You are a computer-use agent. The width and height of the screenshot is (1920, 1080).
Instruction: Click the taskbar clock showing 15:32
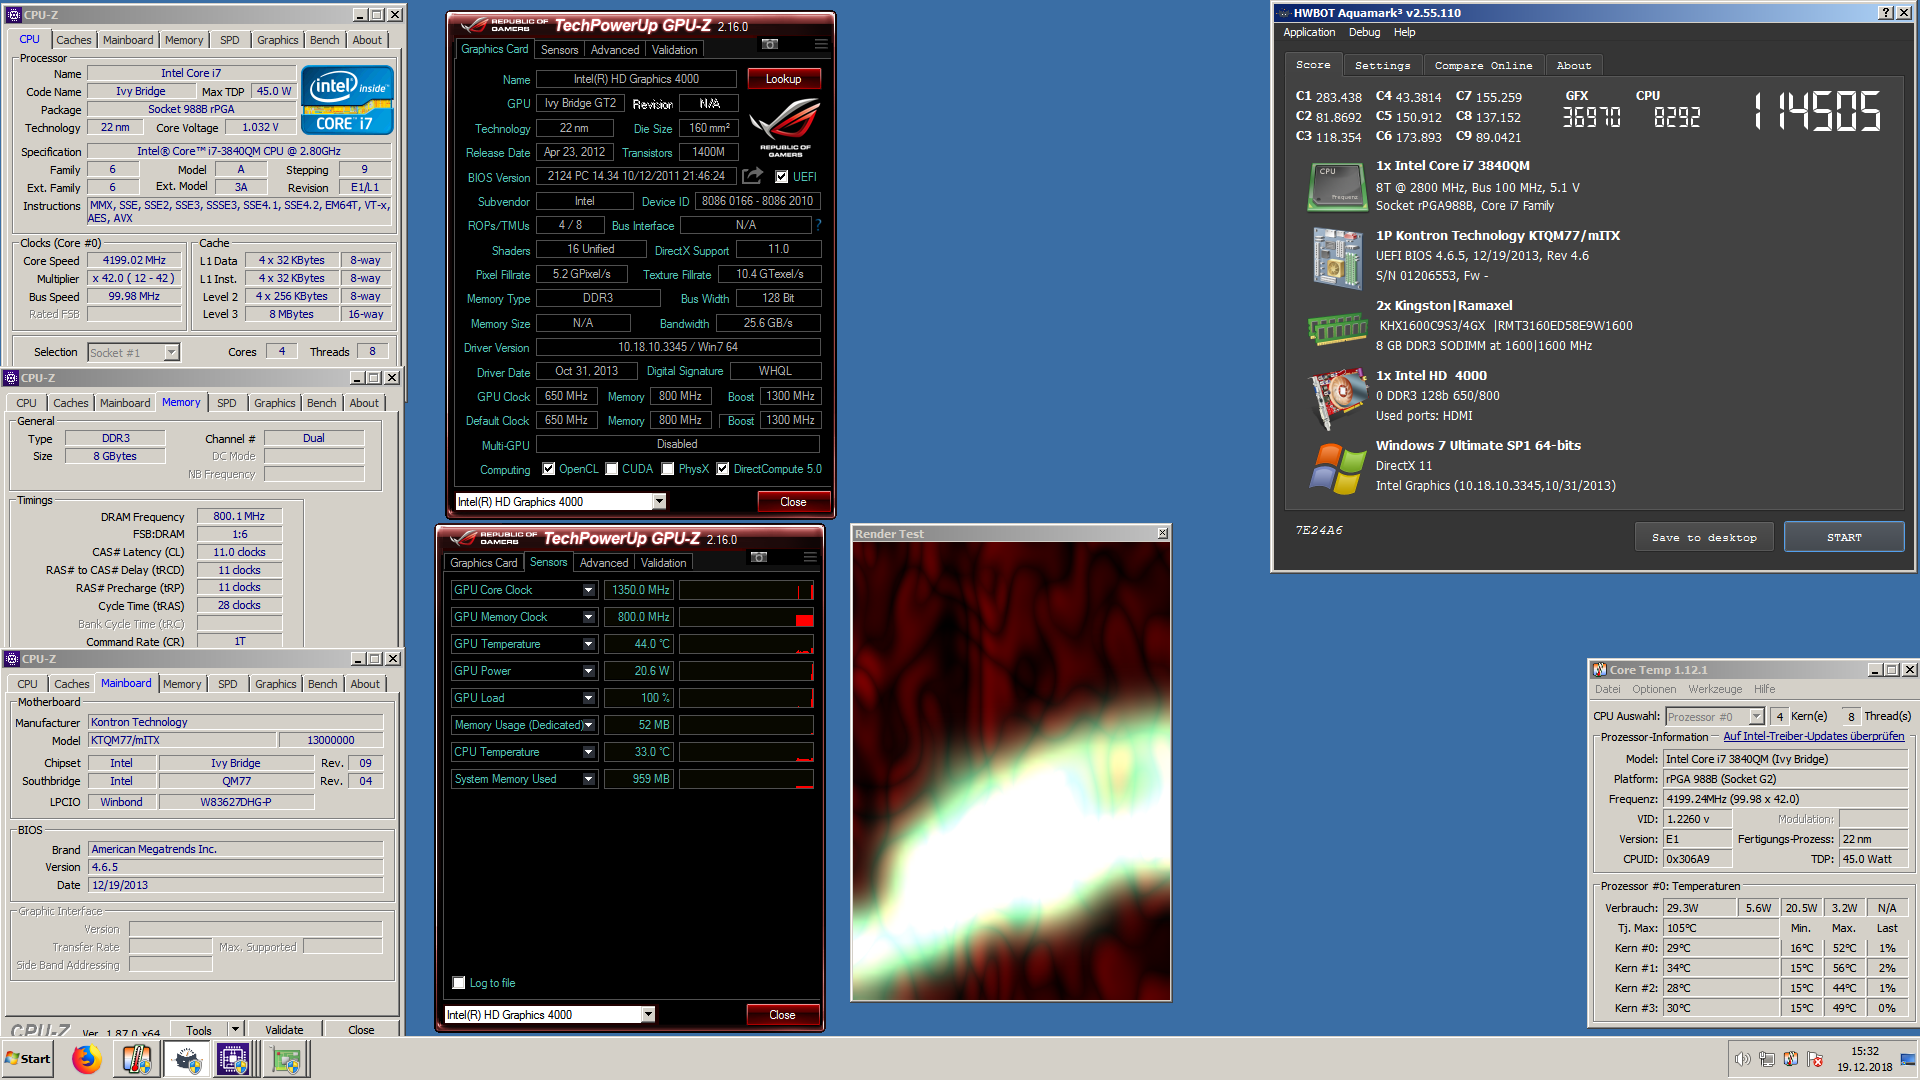tap(1864, 1051)
